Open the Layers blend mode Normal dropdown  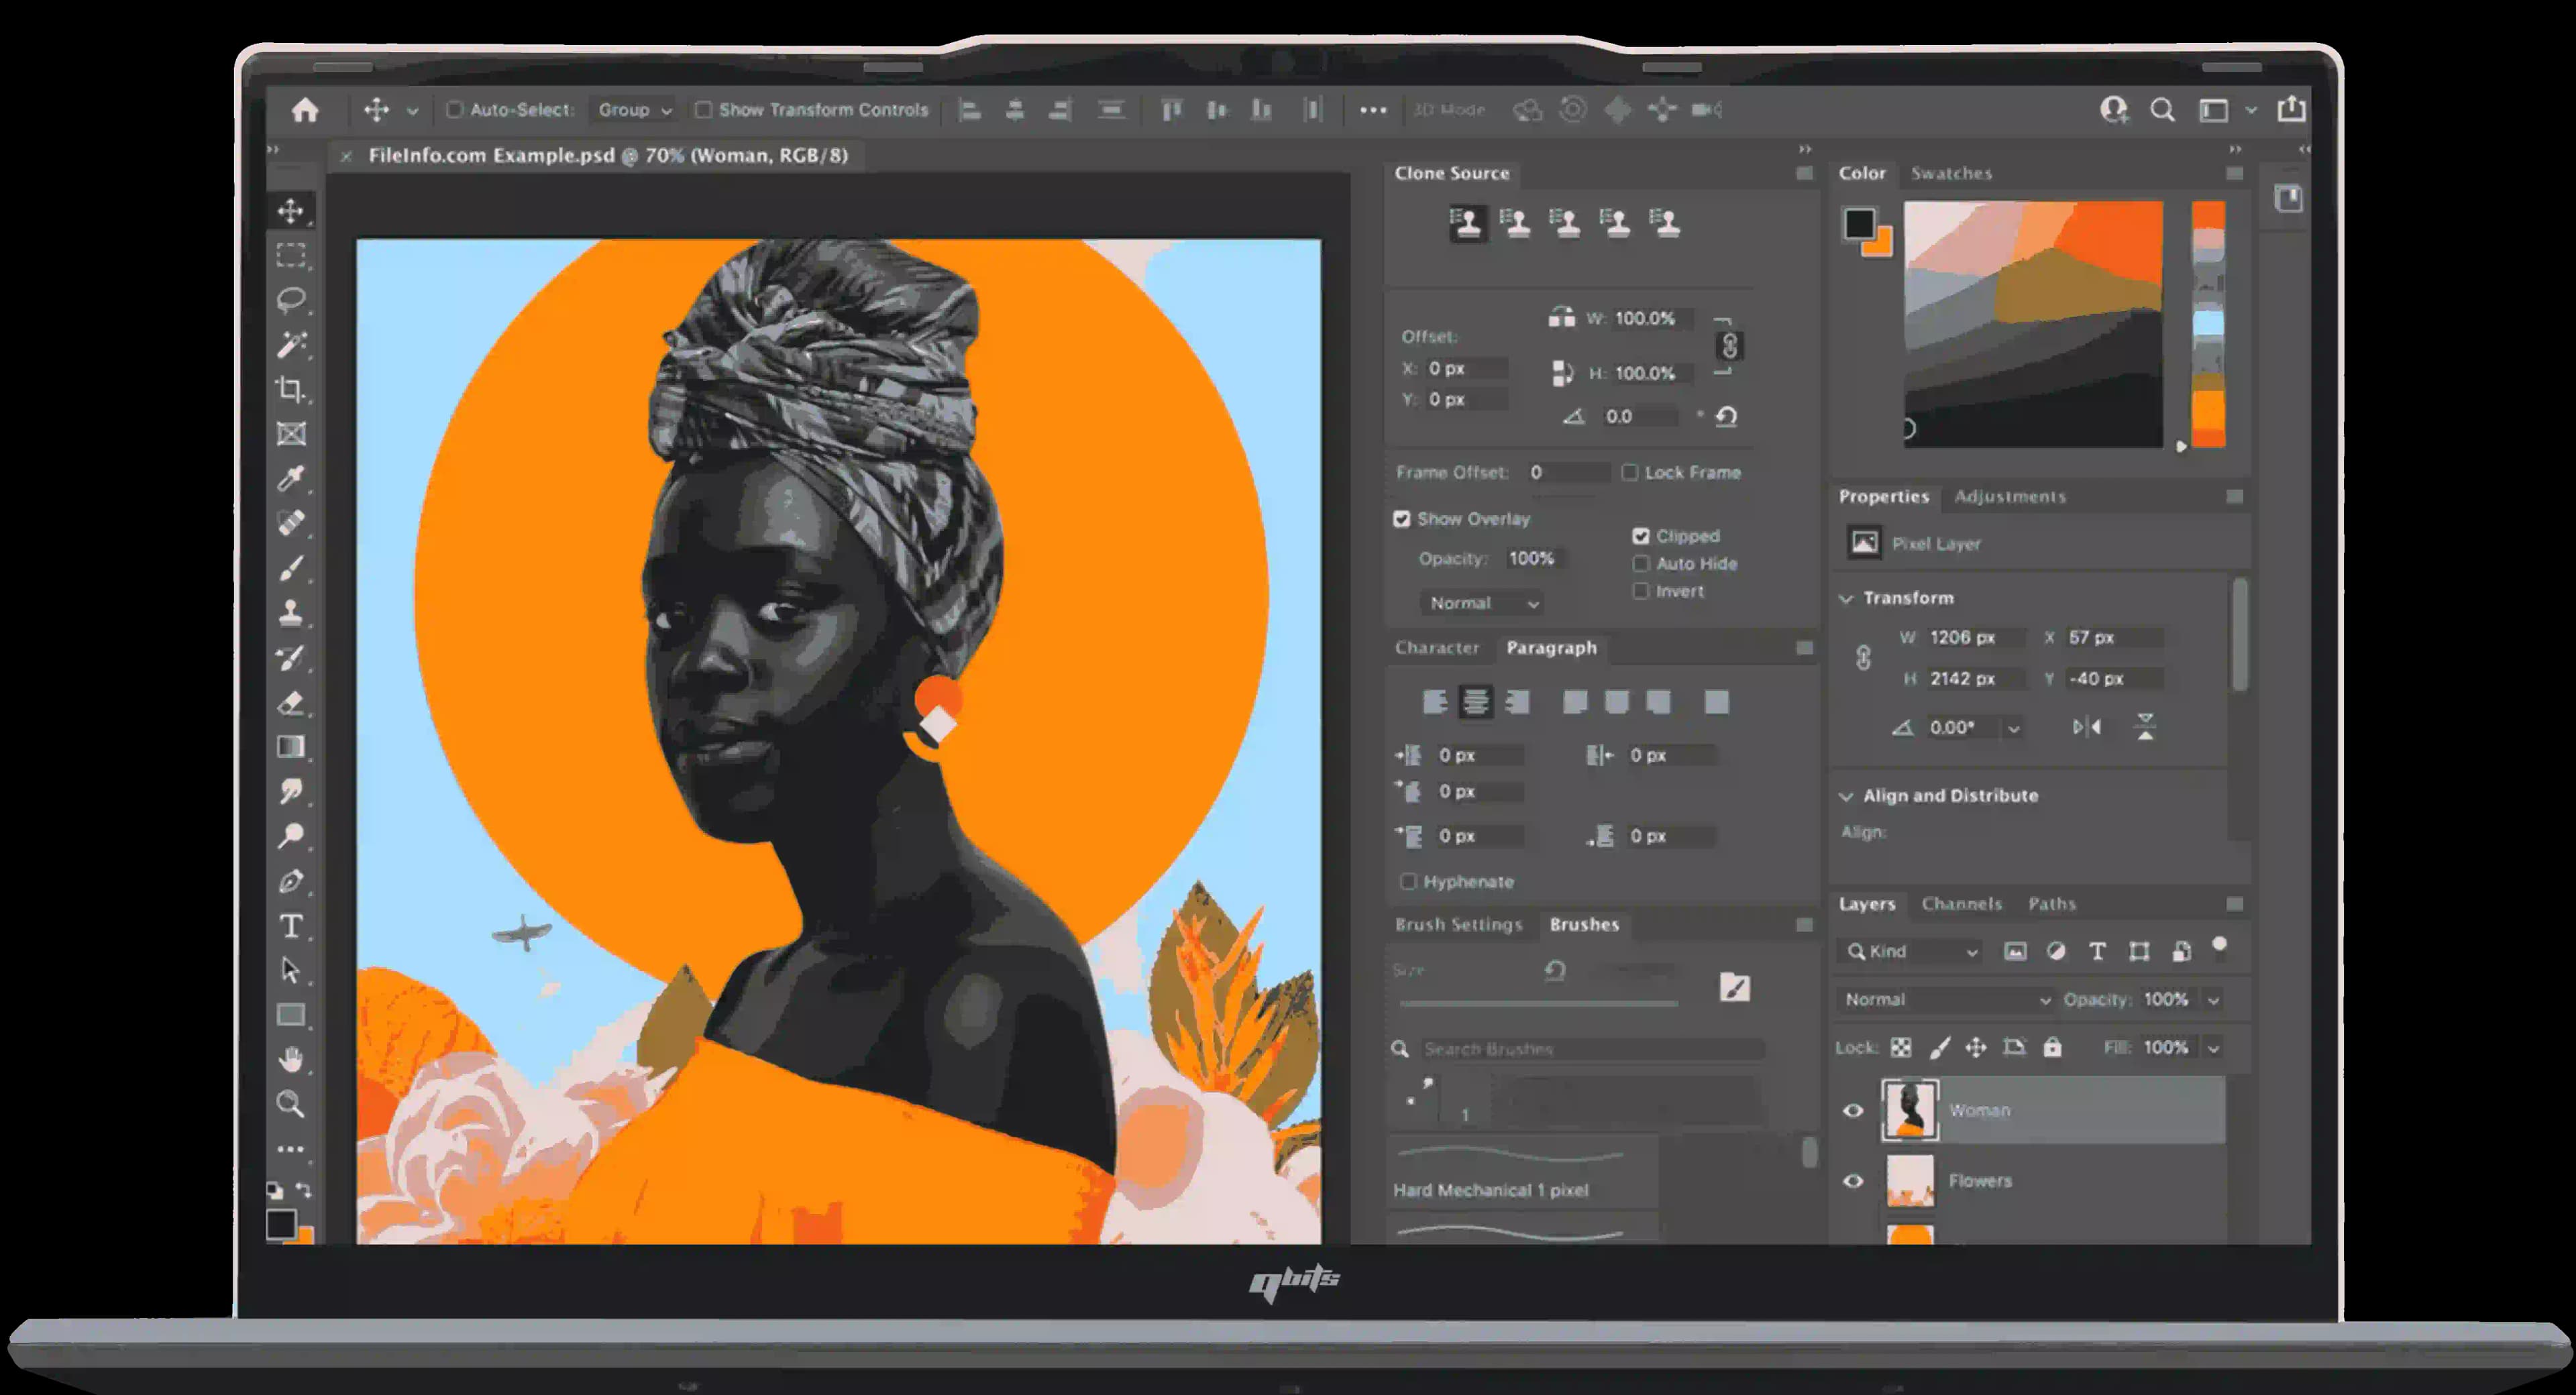(1945, 999)
